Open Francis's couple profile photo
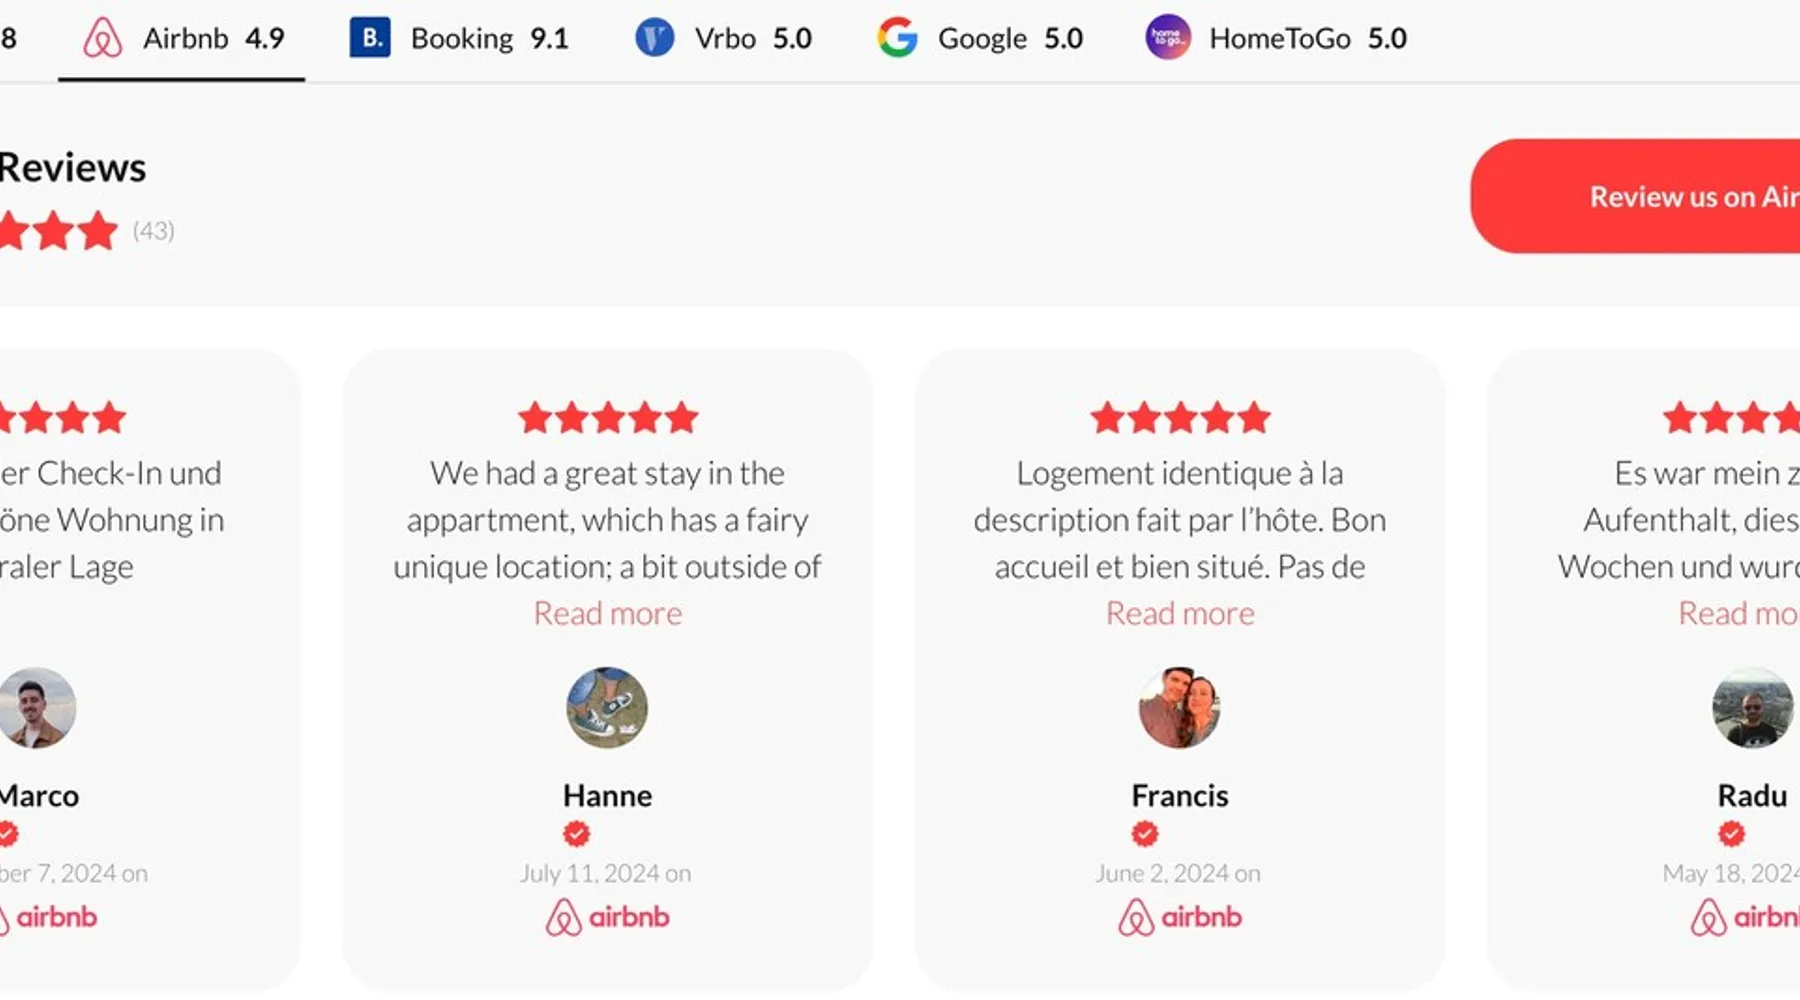The image size is (1800, 1000). [1180, 708]
